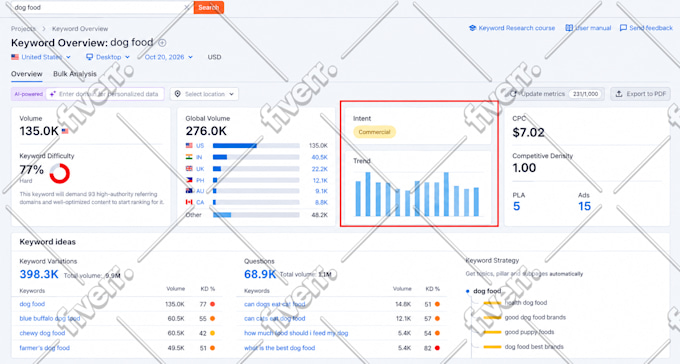Click the US global volume bar
The width and height of the screenshot is (680, 364).
coord(256,146)
